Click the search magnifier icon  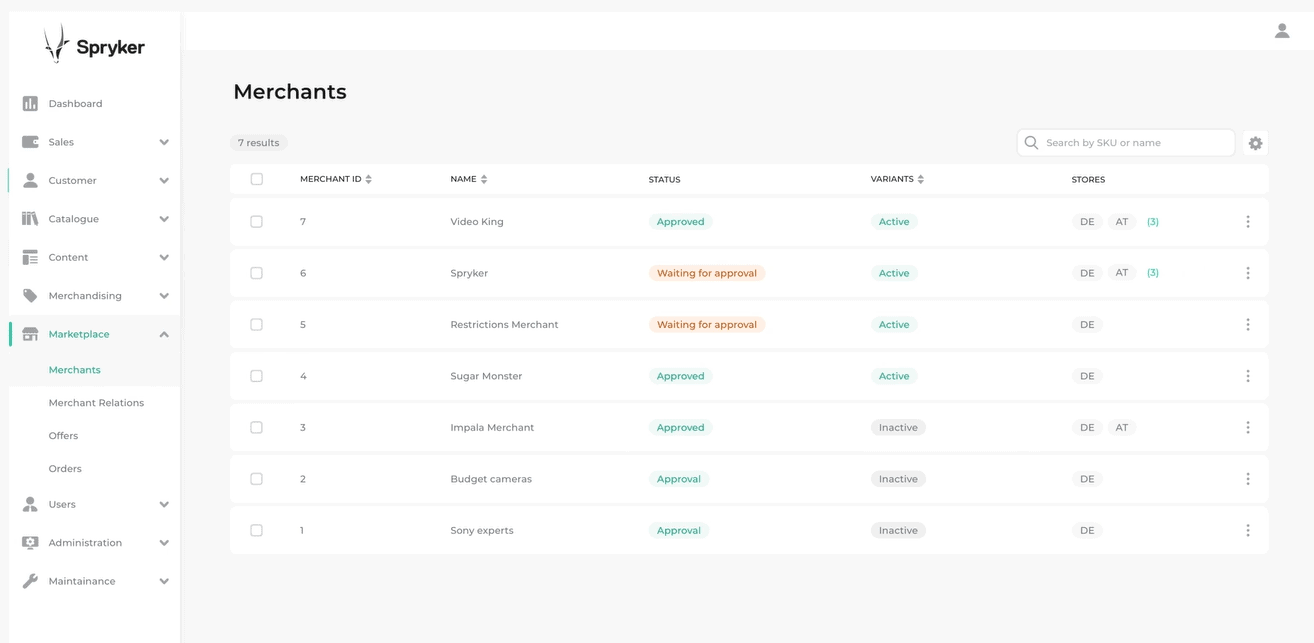(1031, 143)
